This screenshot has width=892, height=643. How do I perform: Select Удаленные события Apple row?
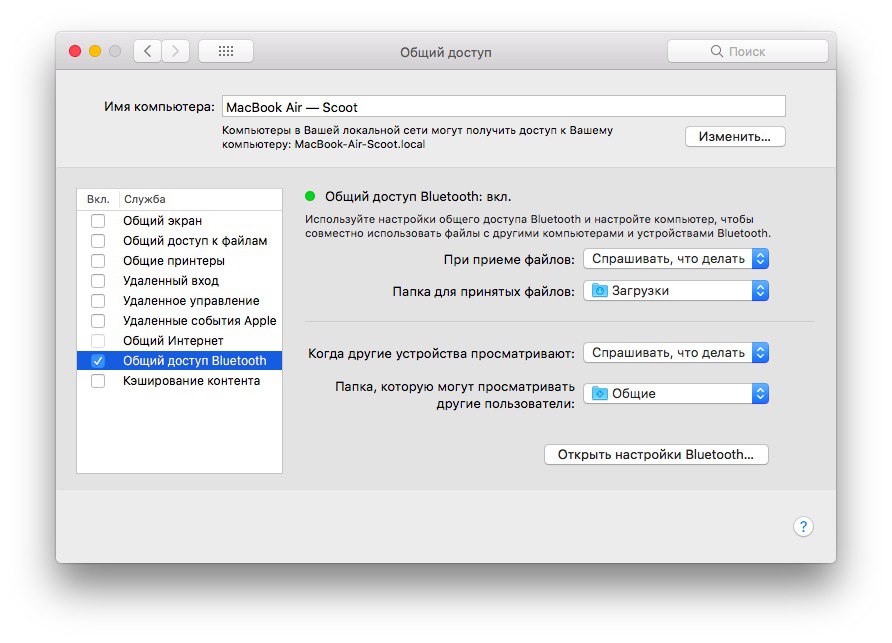coord(179,320)
